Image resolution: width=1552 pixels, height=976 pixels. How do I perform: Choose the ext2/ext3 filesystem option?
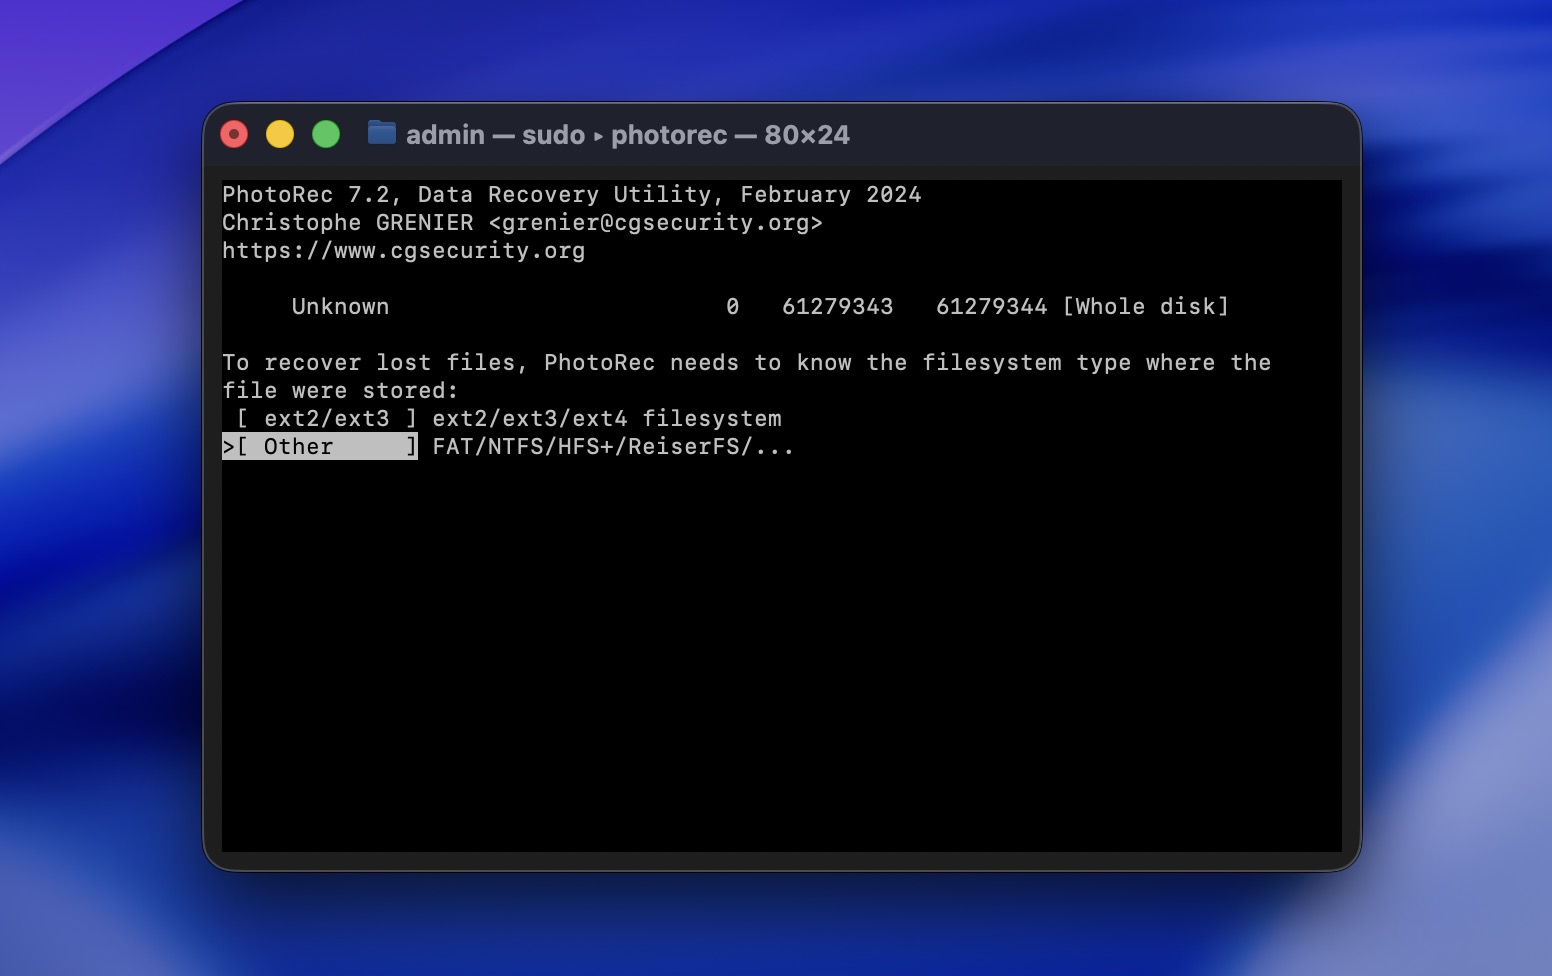325,419
